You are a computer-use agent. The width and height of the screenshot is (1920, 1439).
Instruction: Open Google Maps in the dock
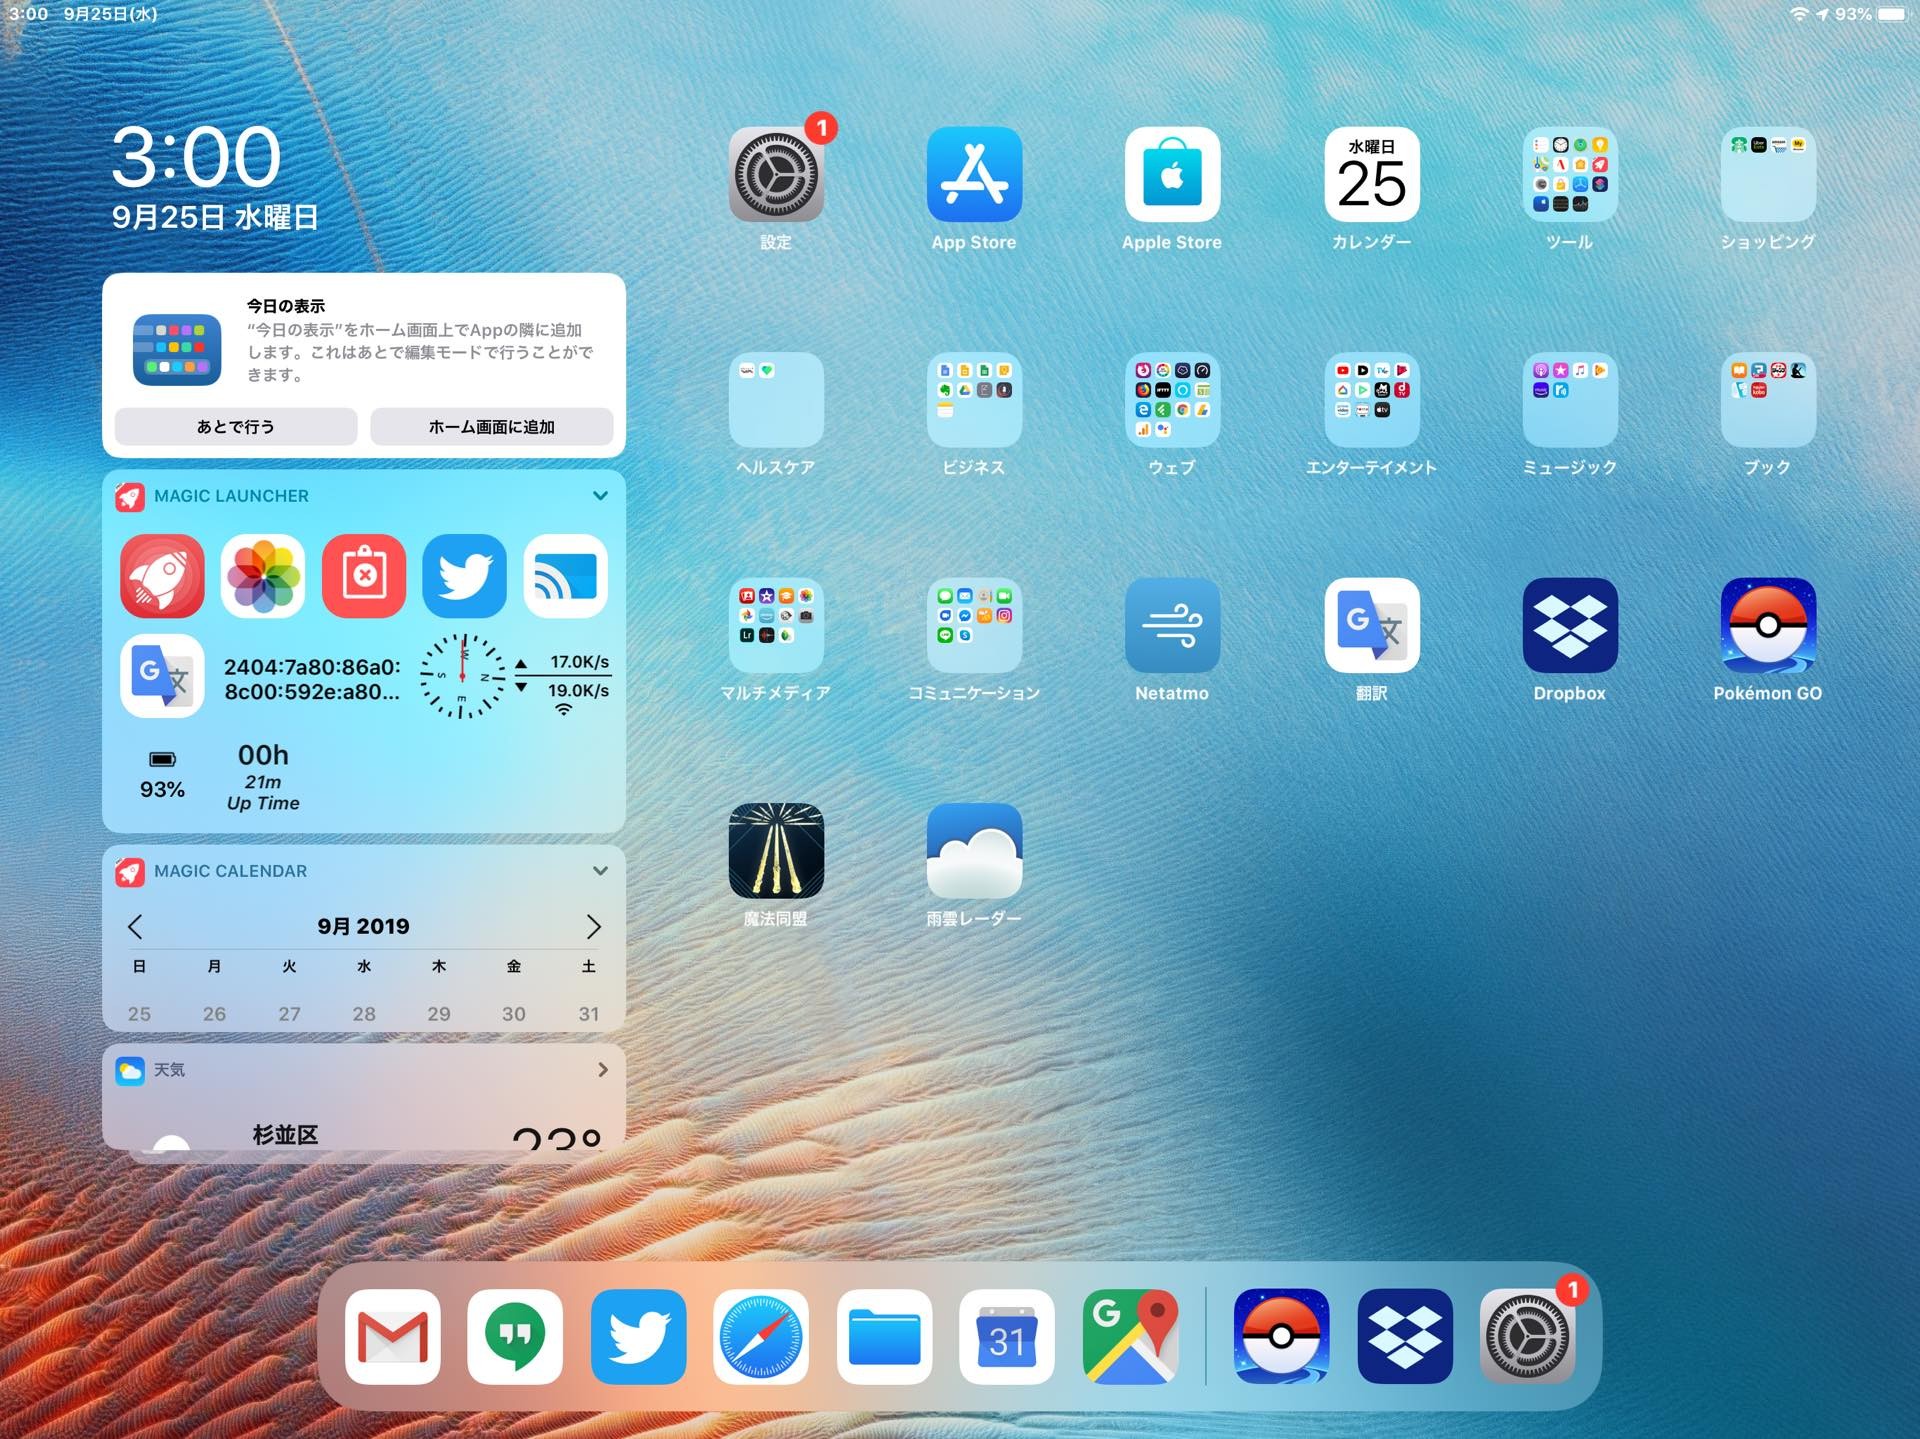click(x=1130, y=1337)
